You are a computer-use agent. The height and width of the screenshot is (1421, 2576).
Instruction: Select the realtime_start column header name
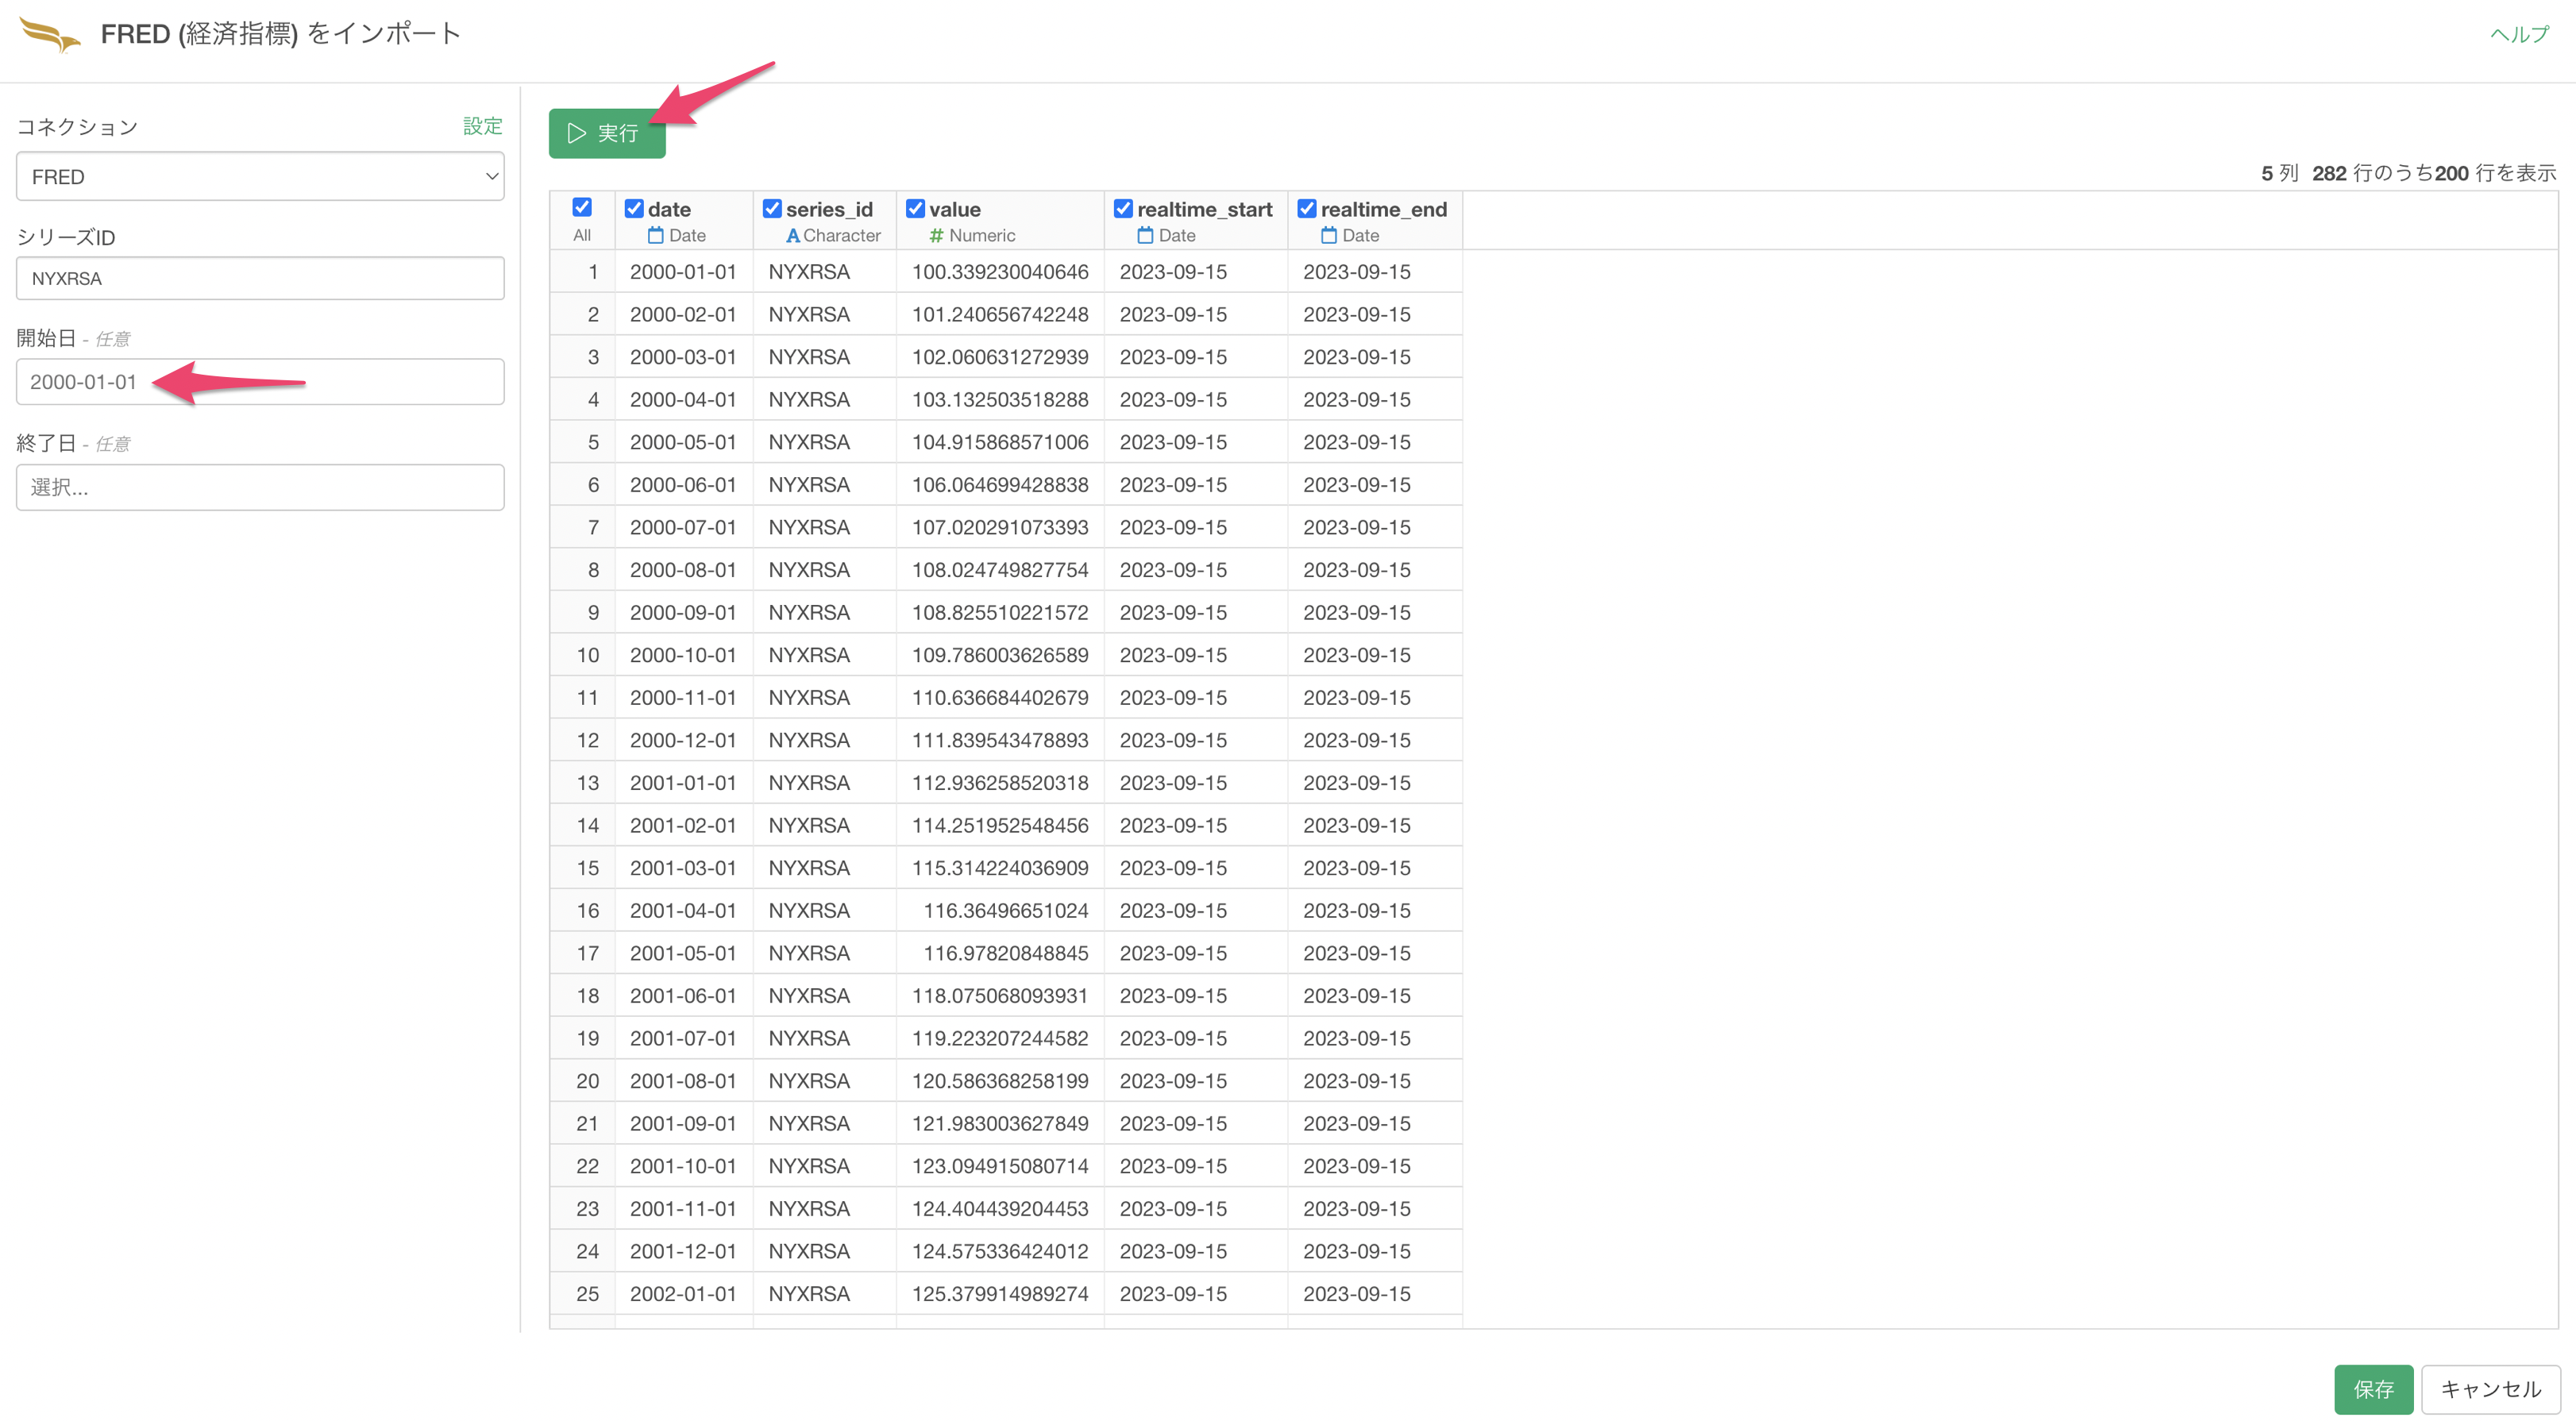(1205, 209)
